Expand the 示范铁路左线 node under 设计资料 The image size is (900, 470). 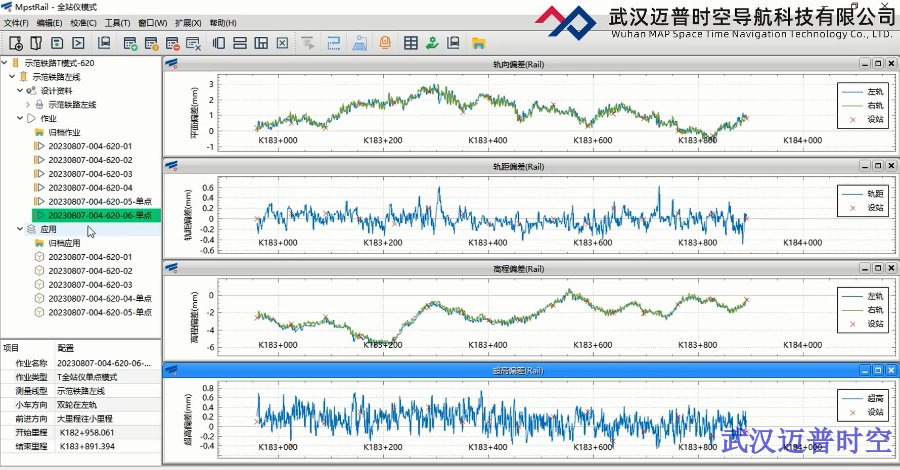pyautogui.click(x=28, y=104)
